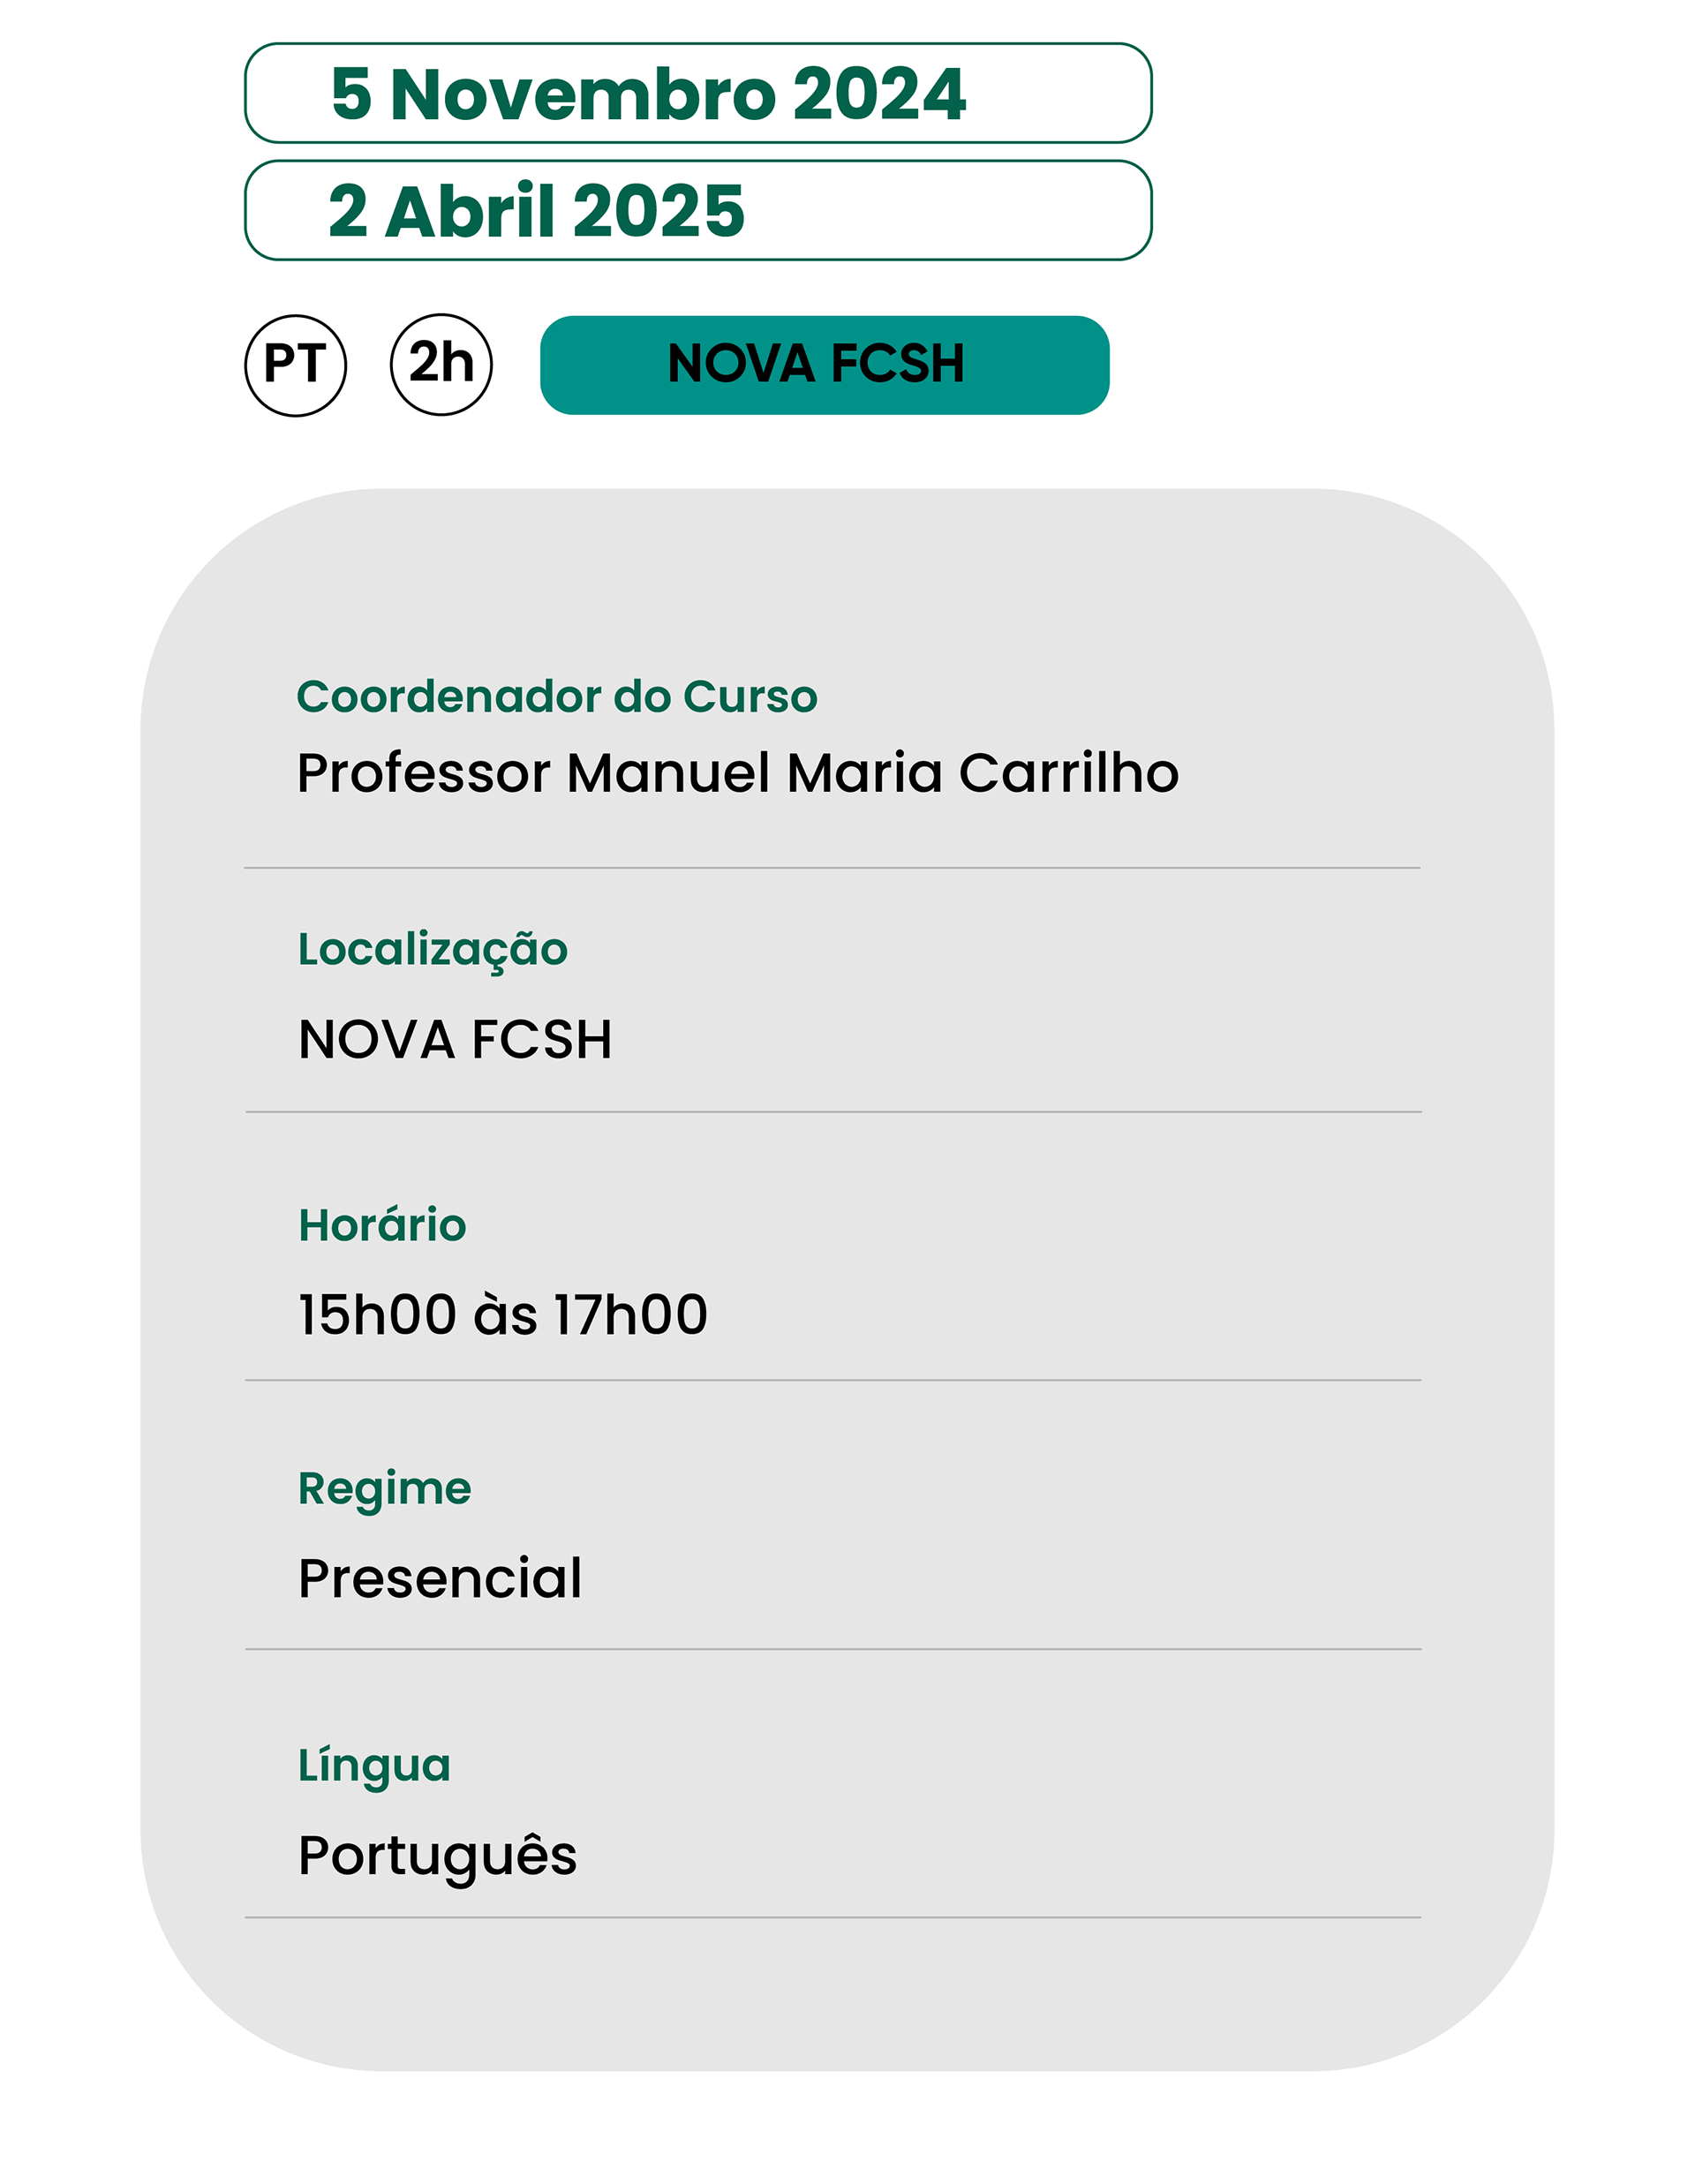This screenshot has width=1695, height=2184.
Task: Select the 15h00 às 17h00 time text
Action: (x=503, y=1314)
